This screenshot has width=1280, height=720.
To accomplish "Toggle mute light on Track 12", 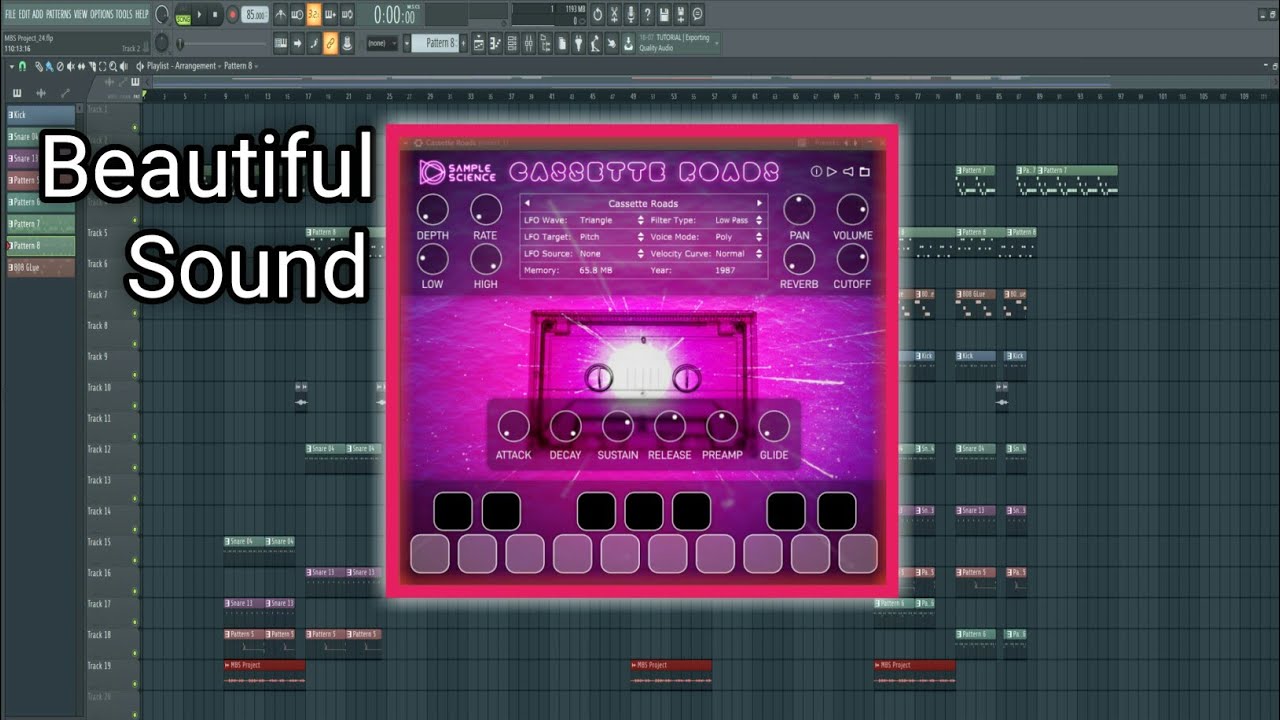I will pos(135,469).
